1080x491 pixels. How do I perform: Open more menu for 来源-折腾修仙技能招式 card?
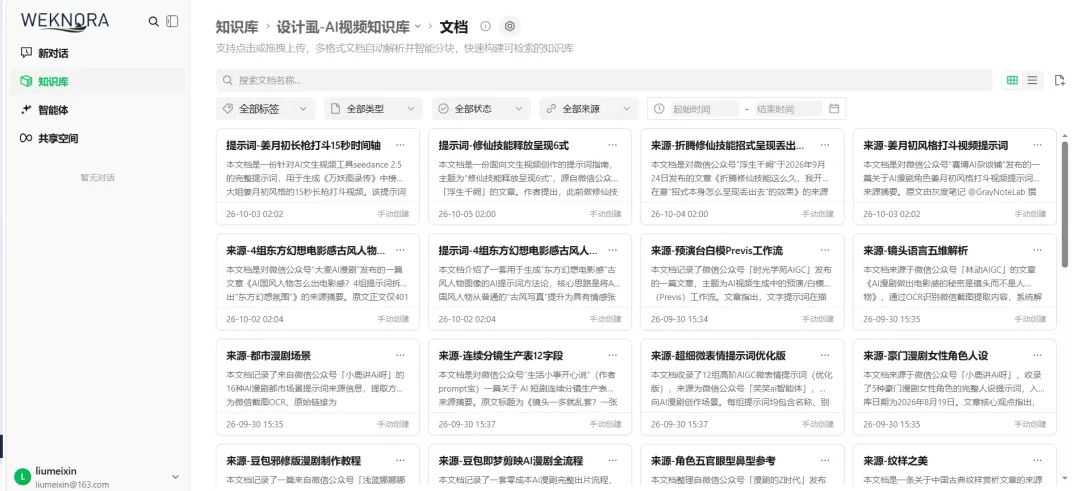pyautogui.click(x=825, y=145)
